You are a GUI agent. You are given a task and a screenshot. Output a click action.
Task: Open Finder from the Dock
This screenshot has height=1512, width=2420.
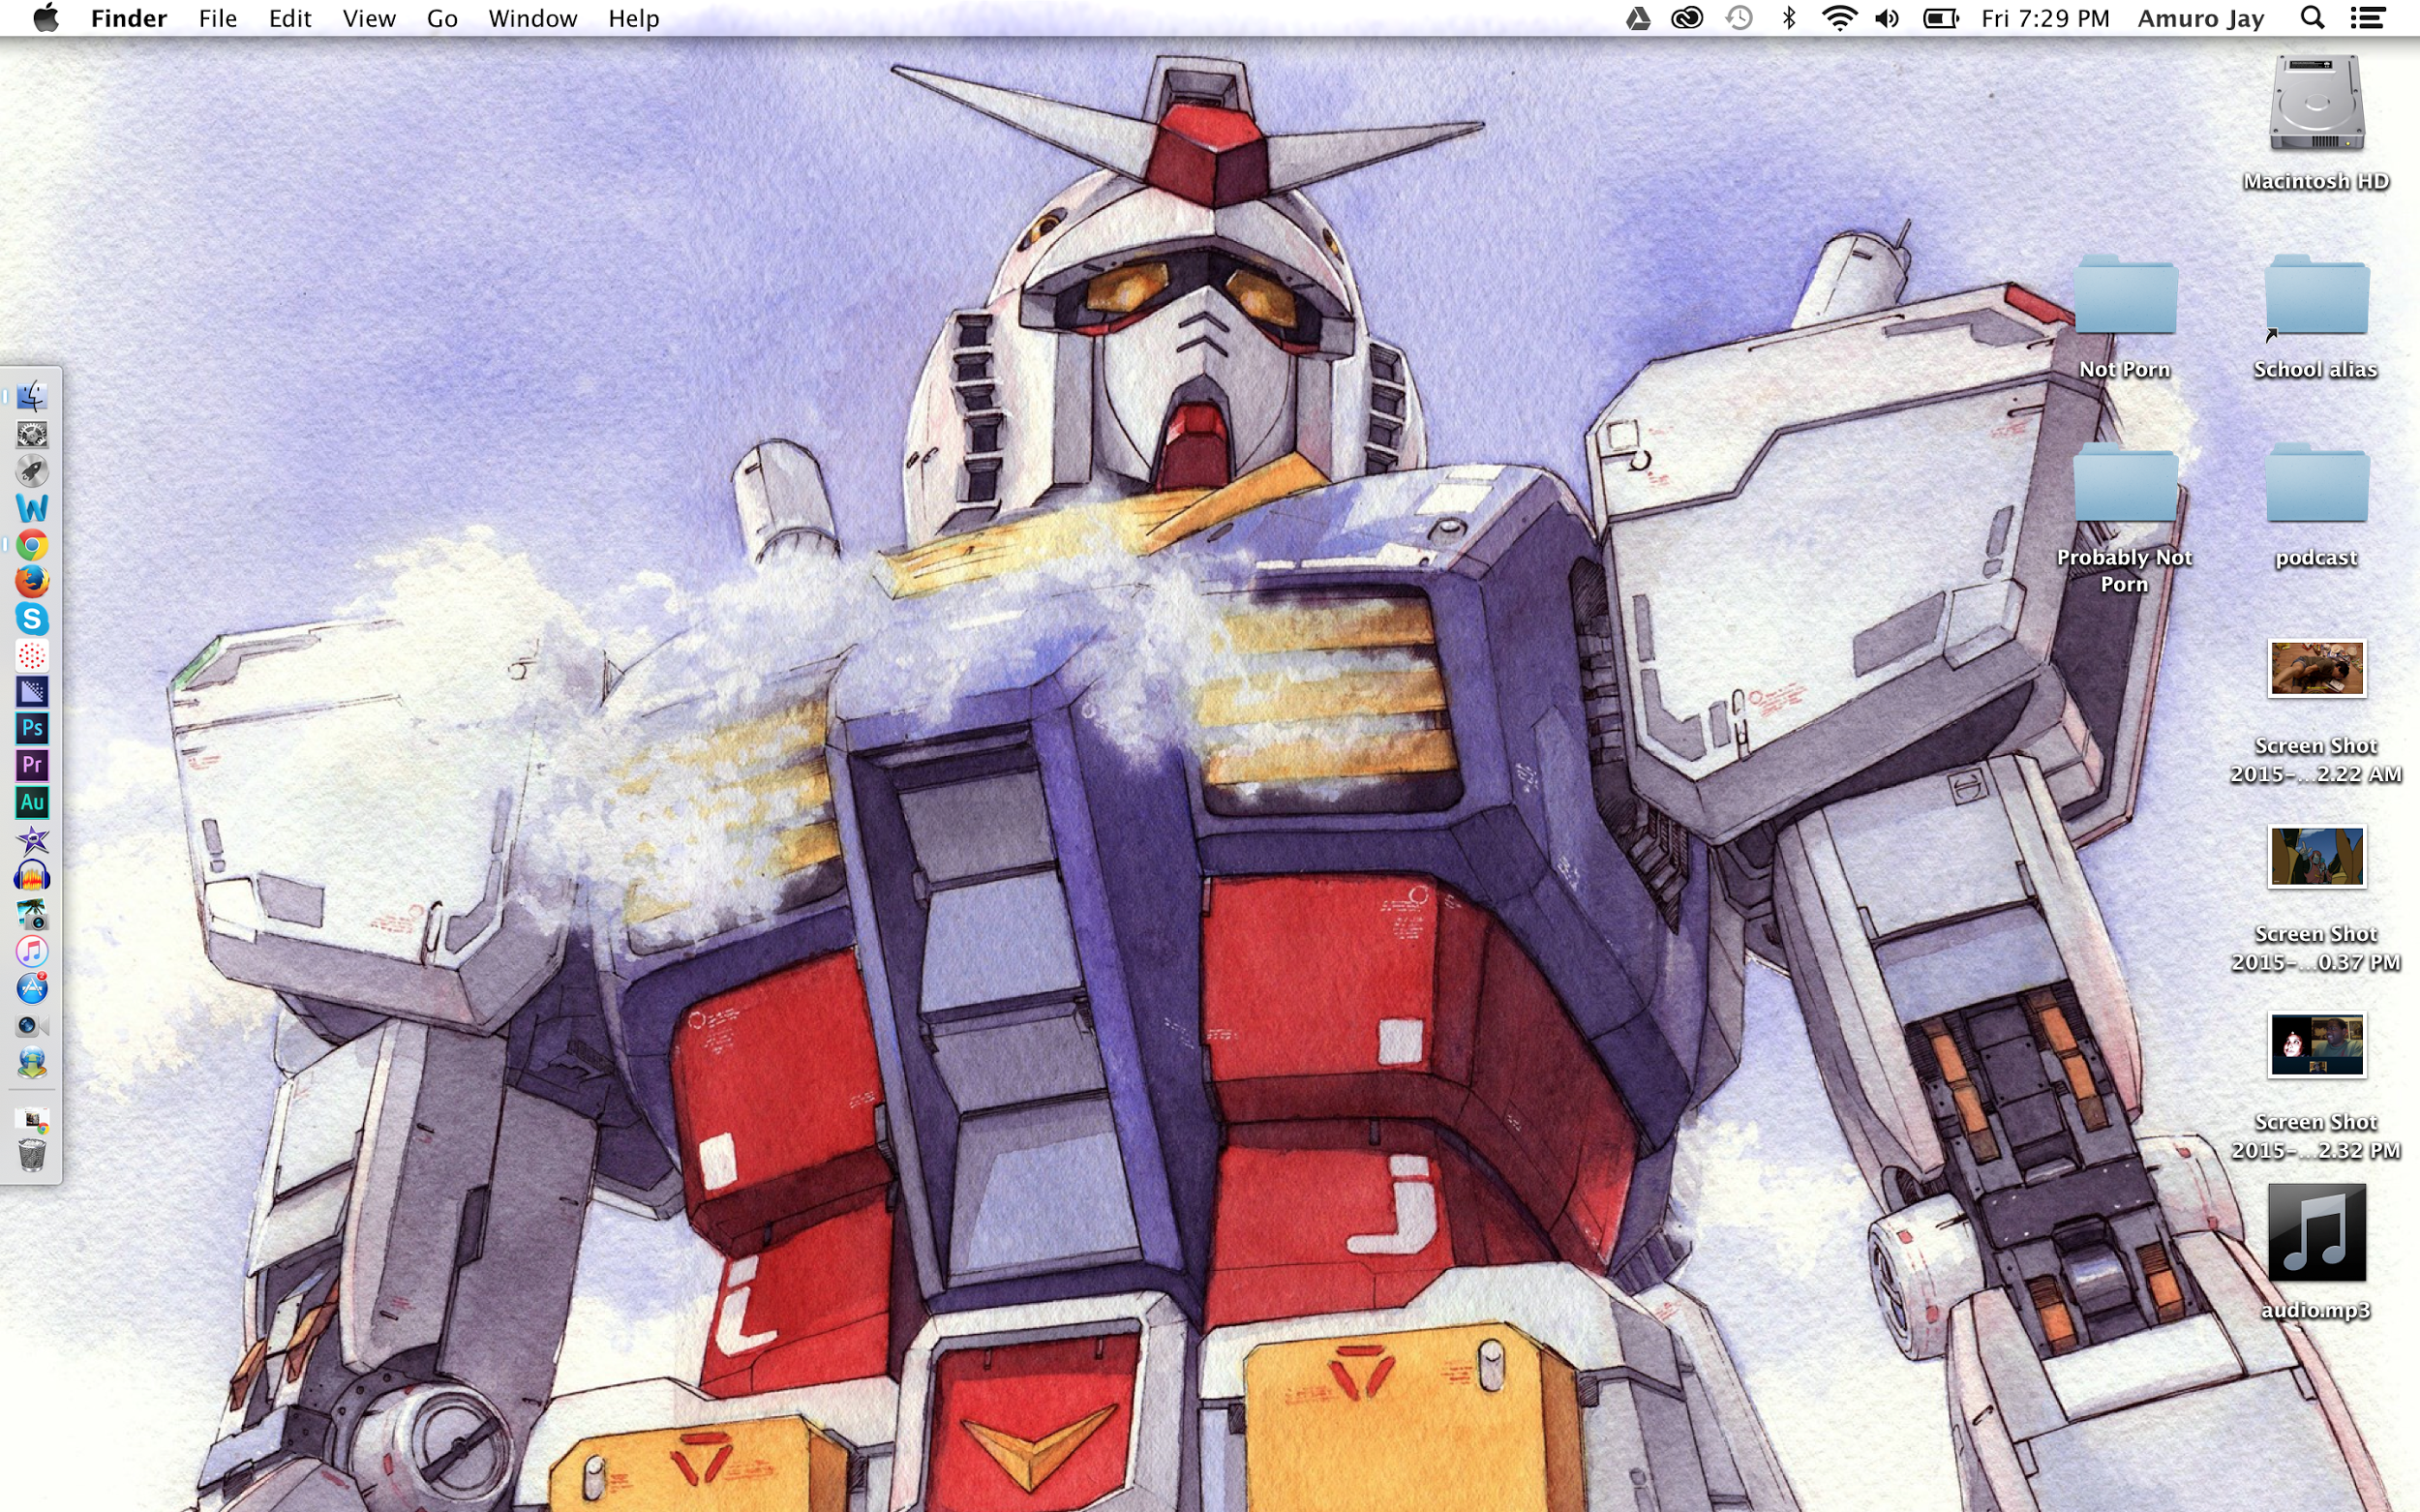(x=32, y=397)
